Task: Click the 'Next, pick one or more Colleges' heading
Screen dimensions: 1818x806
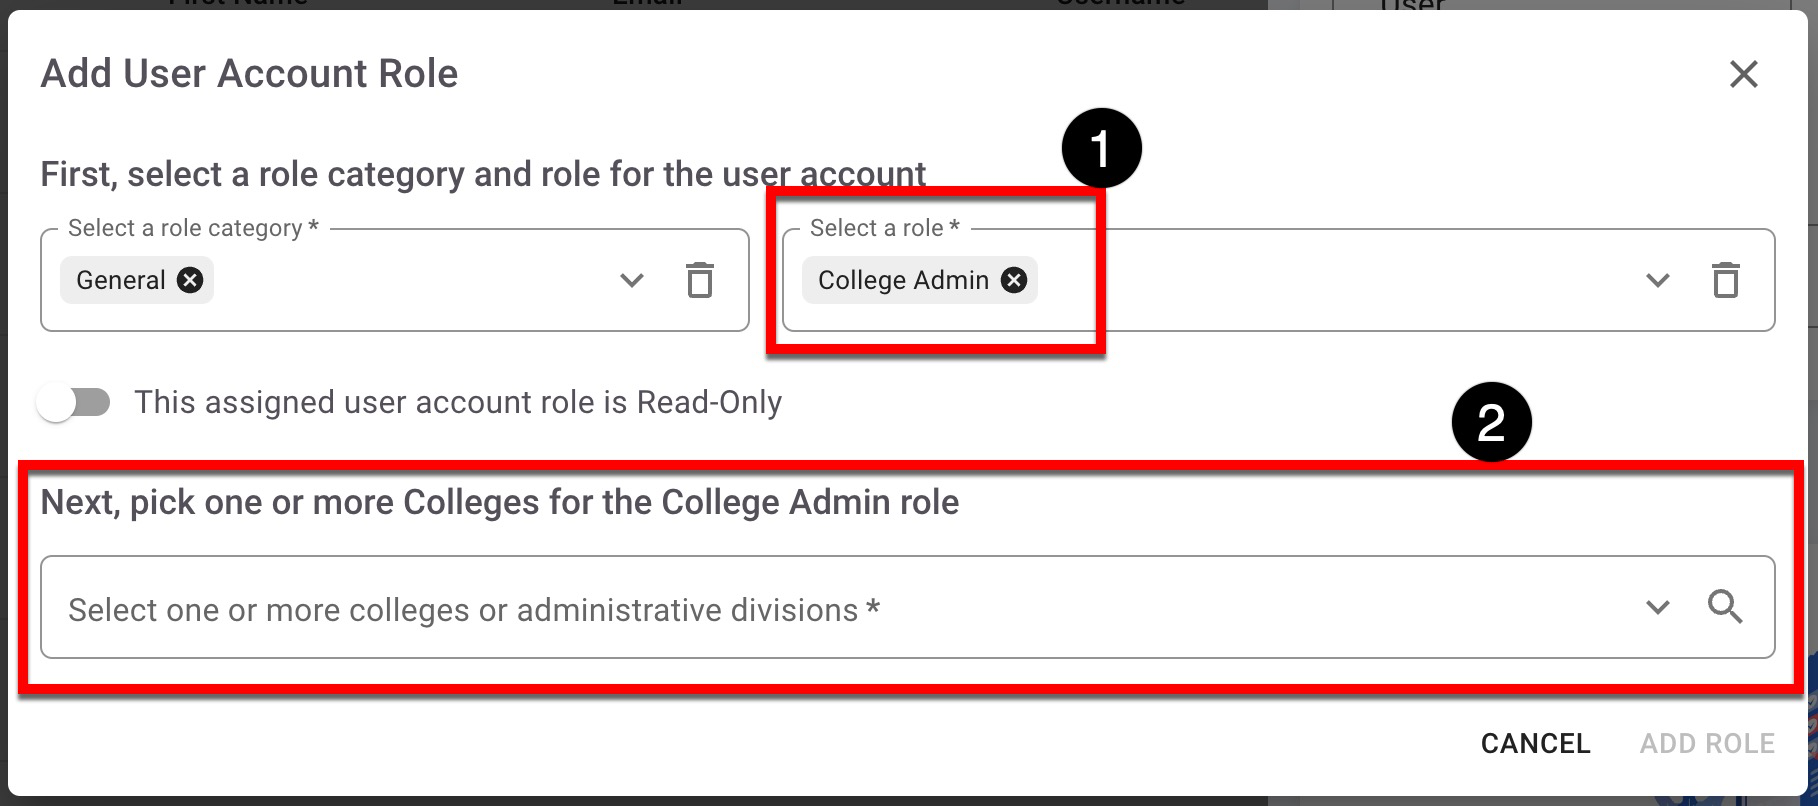Action: point(499,502)
